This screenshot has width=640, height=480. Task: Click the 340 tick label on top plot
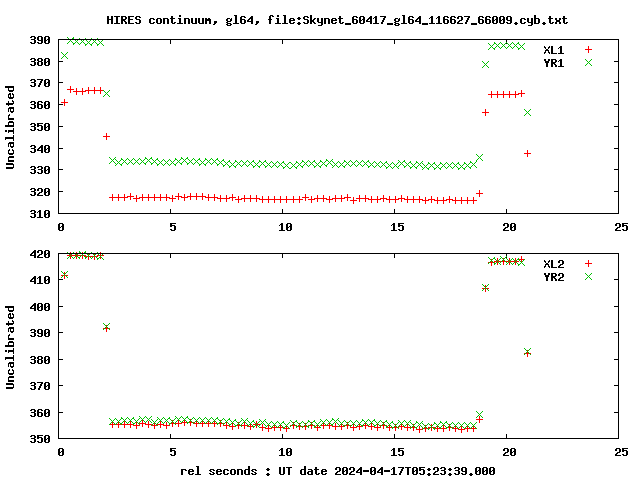point(40,149)
